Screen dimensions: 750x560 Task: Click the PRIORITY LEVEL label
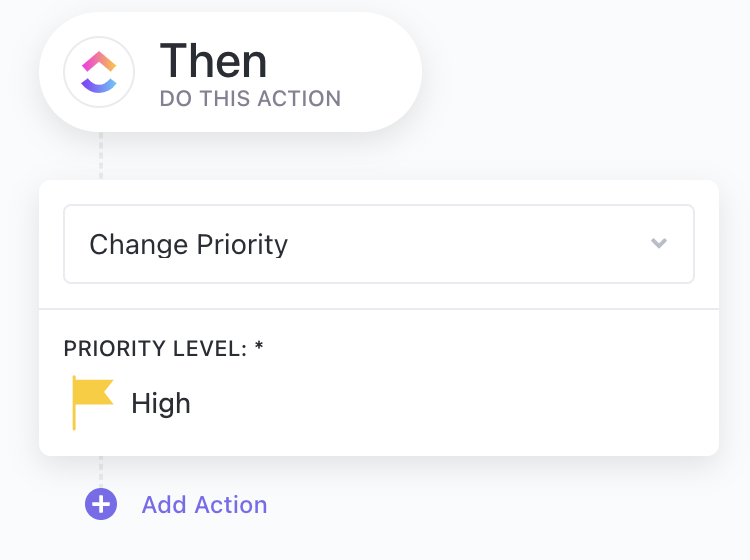[x=153, y=348]
